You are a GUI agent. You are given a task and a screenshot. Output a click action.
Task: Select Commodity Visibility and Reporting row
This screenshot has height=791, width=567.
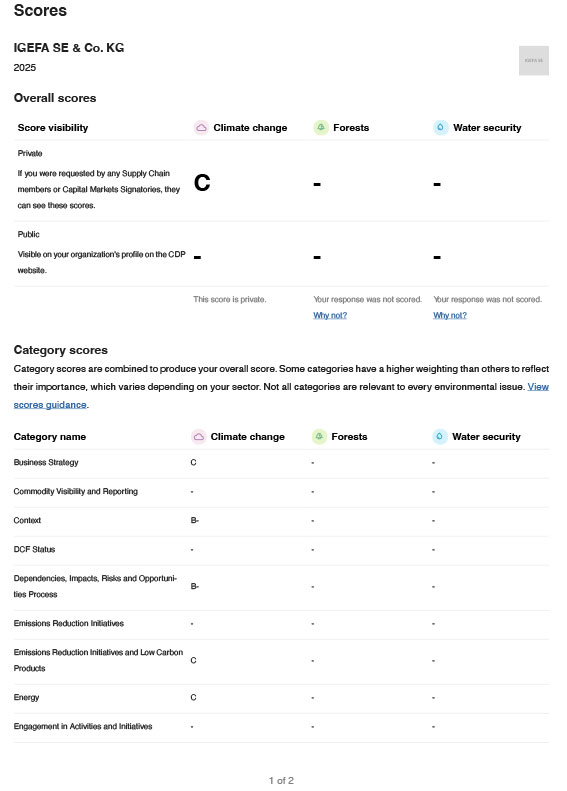(x=281, y=491)
